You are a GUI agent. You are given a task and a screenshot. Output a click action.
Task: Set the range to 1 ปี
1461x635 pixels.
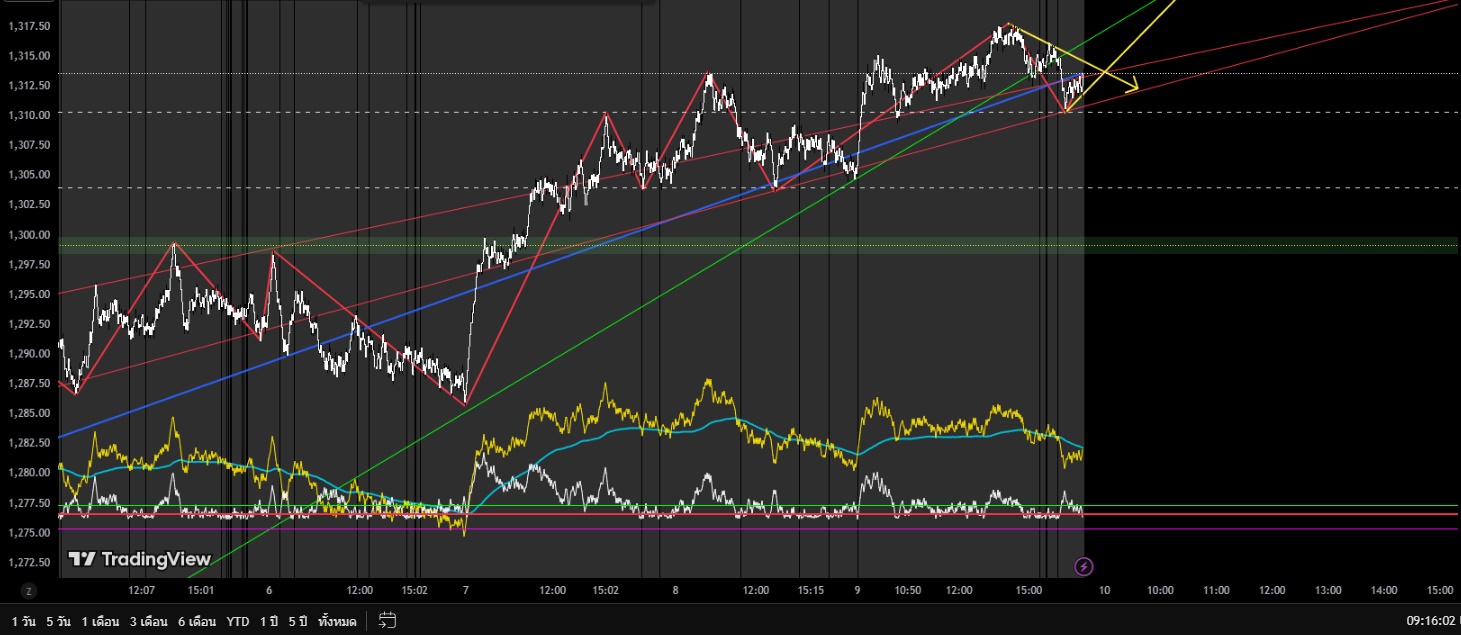coord(268,621)
